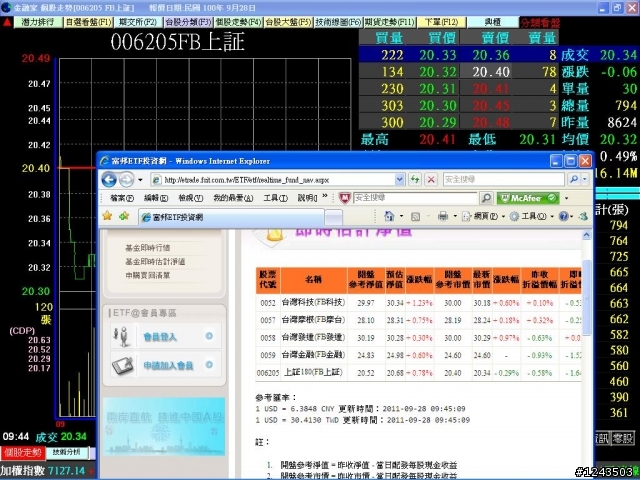Click the McAfee shield icon in toolbar

pos(345,198)
